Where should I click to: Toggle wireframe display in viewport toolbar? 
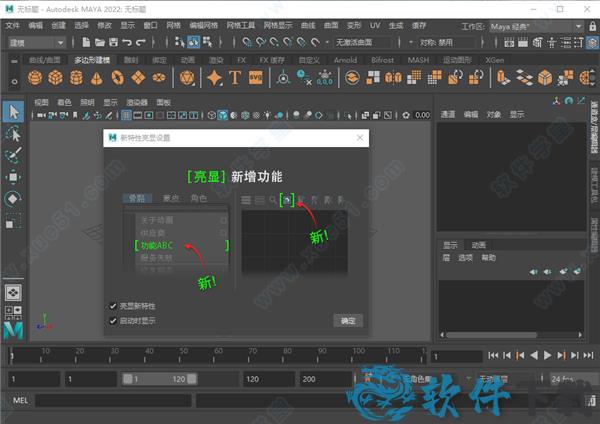coord(212,115)
